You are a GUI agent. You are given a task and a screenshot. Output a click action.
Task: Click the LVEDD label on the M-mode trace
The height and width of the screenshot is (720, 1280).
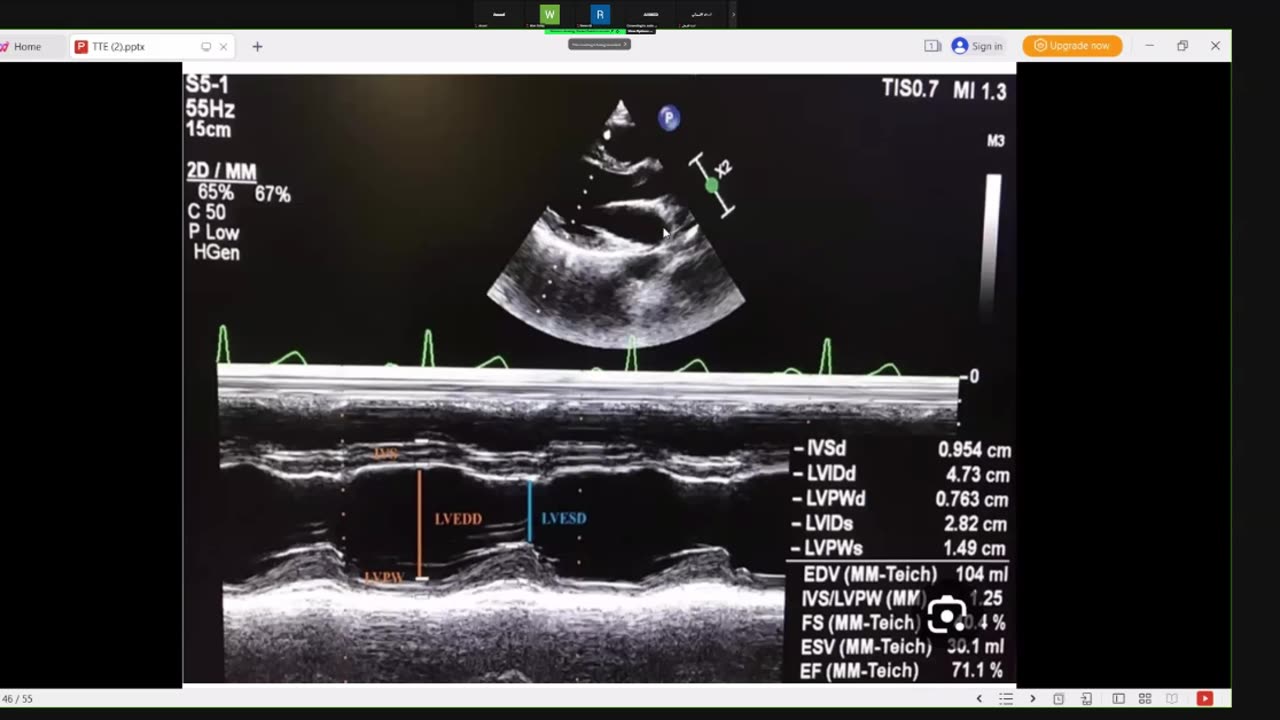(x=458, y=519)
